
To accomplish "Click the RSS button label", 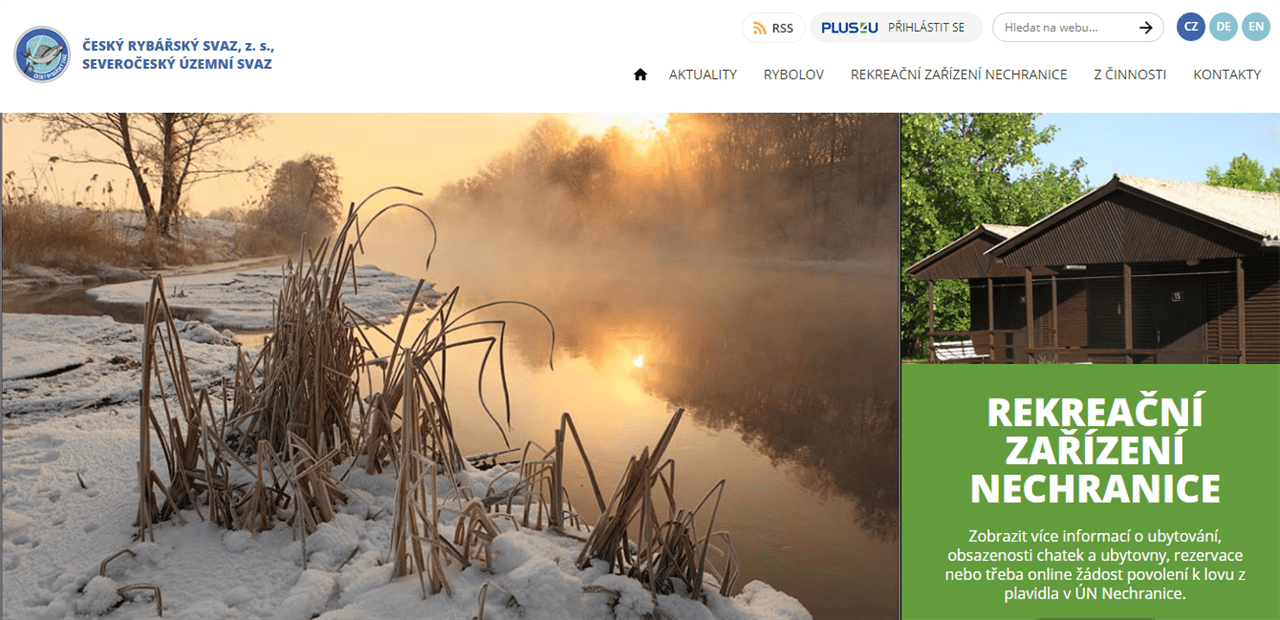I will tap(782, 28).
